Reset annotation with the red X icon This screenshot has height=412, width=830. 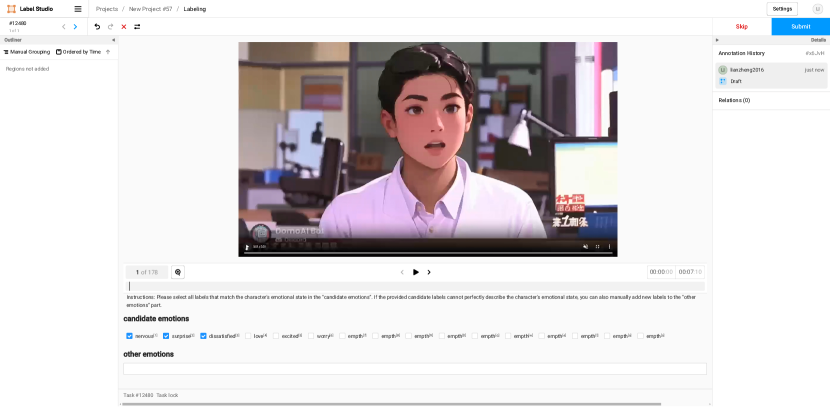[124, 26]
